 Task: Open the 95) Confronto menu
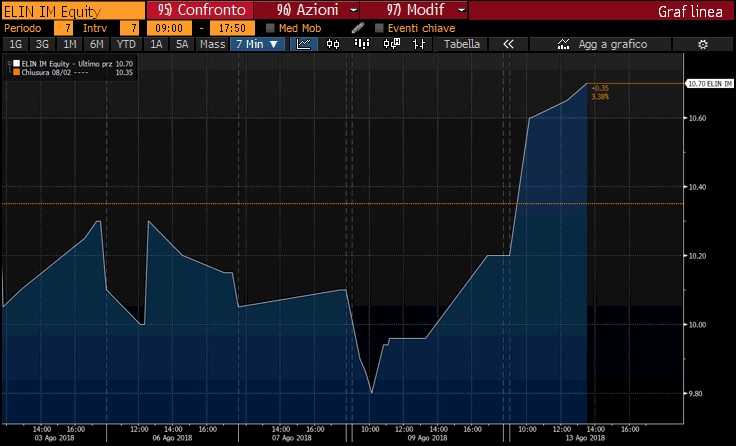coord(201,10)
